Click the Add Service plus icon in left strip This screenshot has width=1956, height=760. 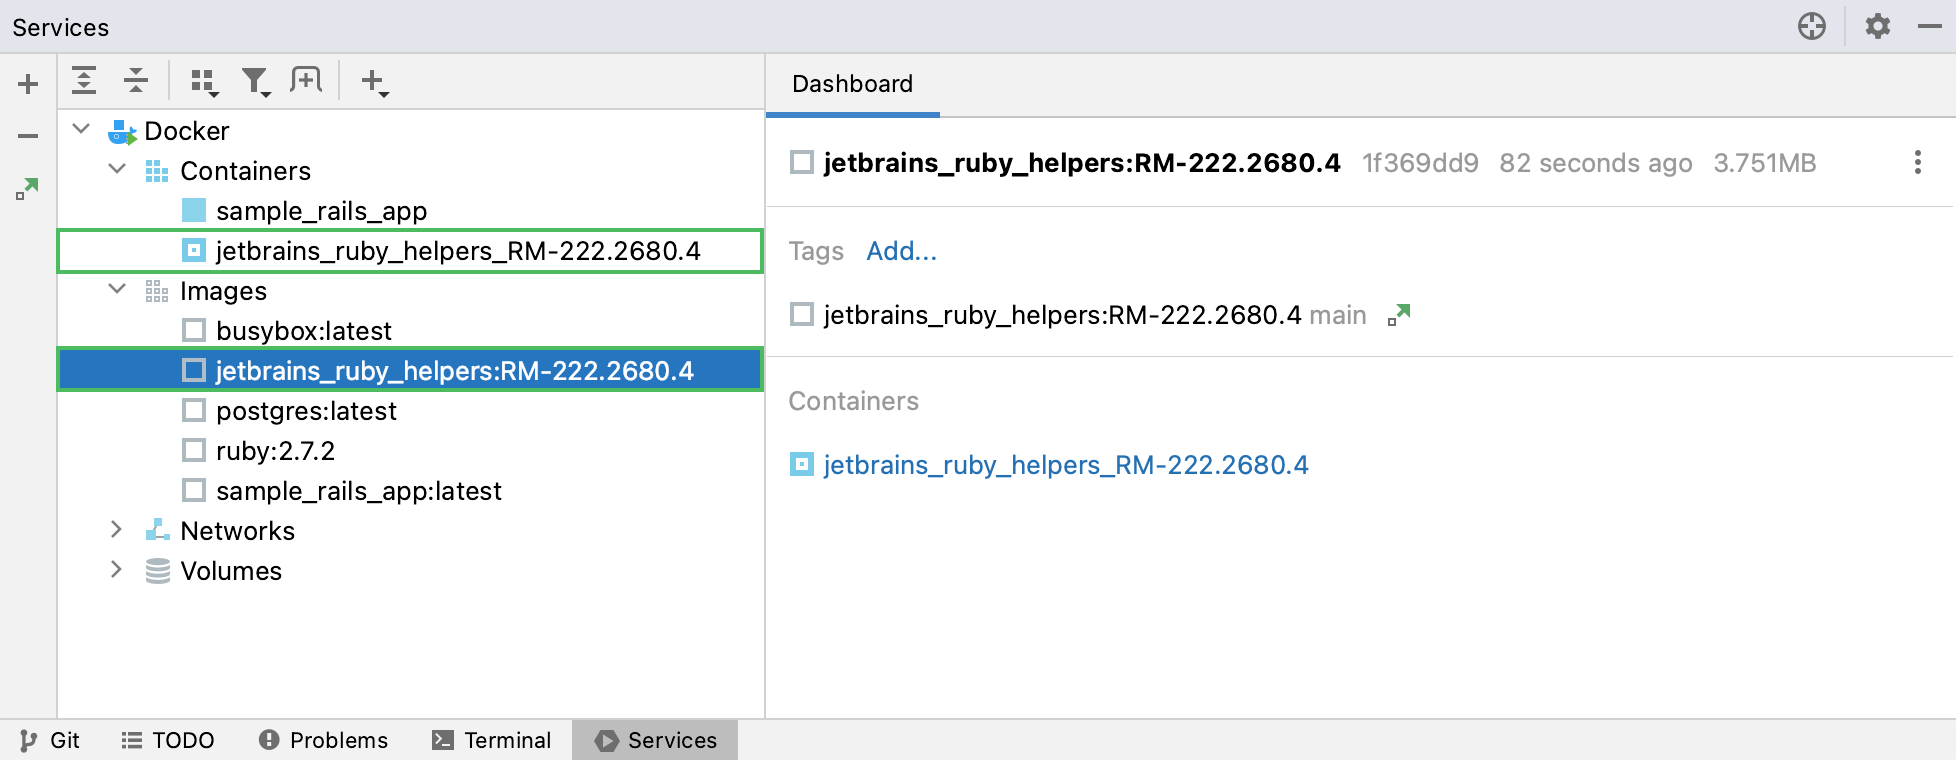pyautogui.click(x=28, y=84)
